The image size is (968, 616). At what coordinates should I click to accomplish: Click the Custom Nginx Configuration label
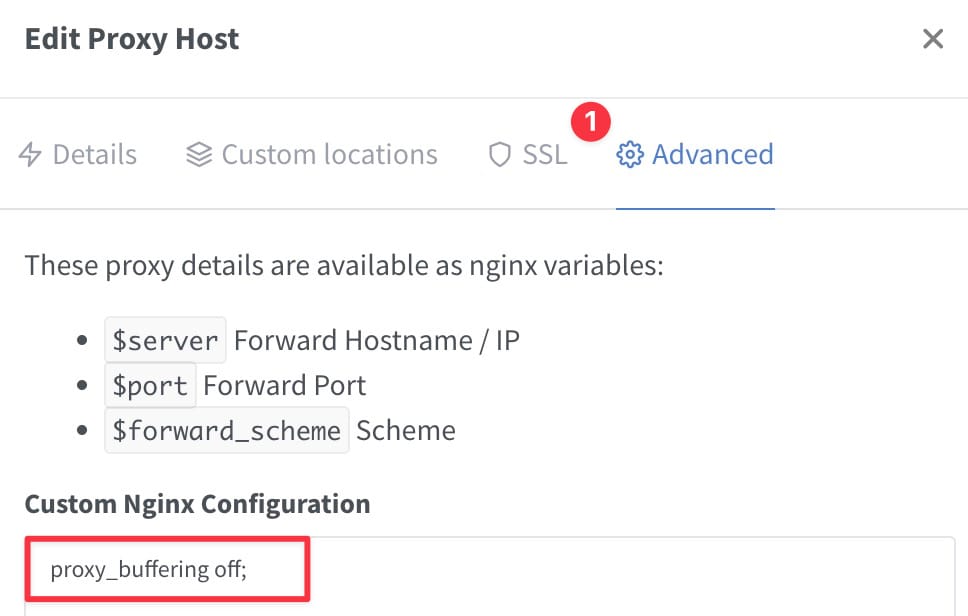[198, 504]
